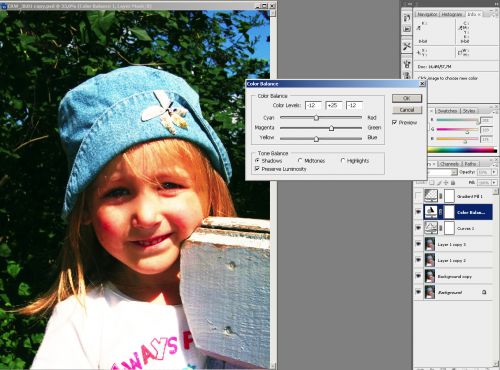Hide the Layer 1 copy 2 layer
Screen dimensions: 500x370
418,260
